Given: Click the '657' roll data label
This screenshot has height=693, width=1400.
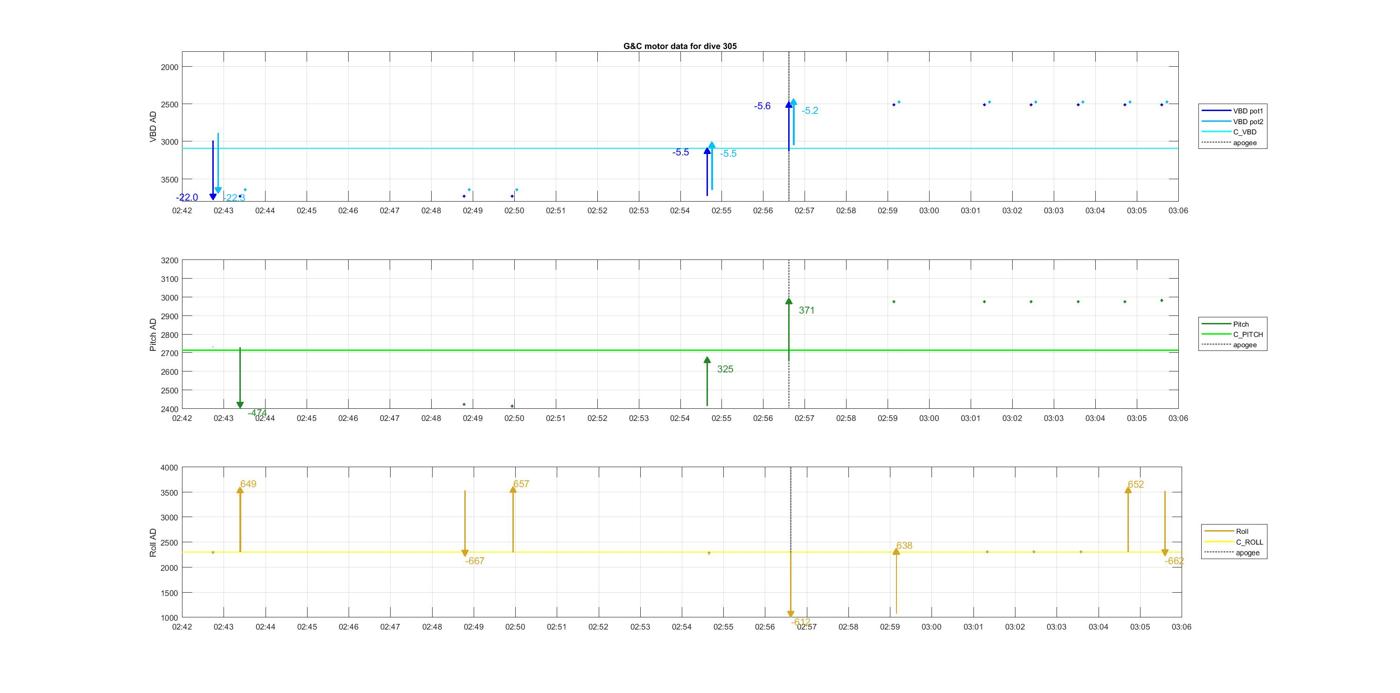Looking at the screenshot, I should pyautogui.click(x=521, y=484).
